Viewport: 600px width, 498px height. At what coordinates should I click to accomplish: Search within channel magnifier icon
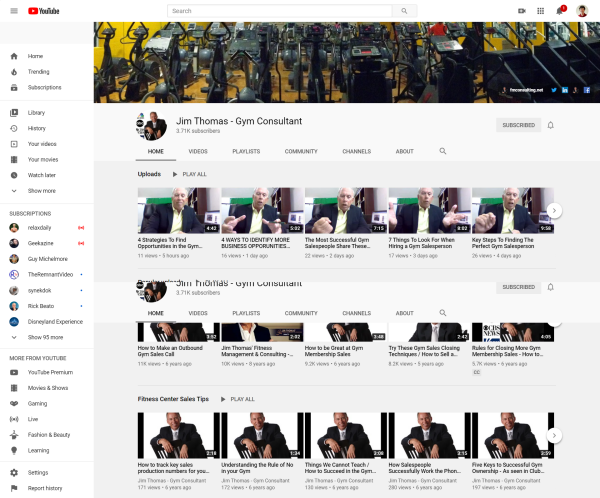443,151
